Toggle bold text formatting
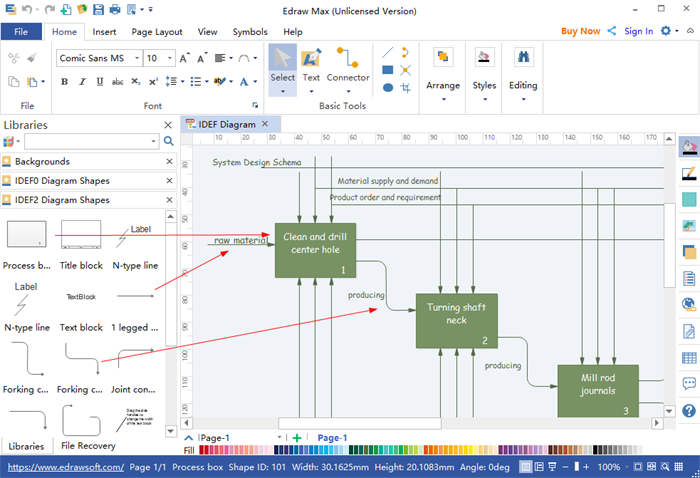 [x=64, y=82]
